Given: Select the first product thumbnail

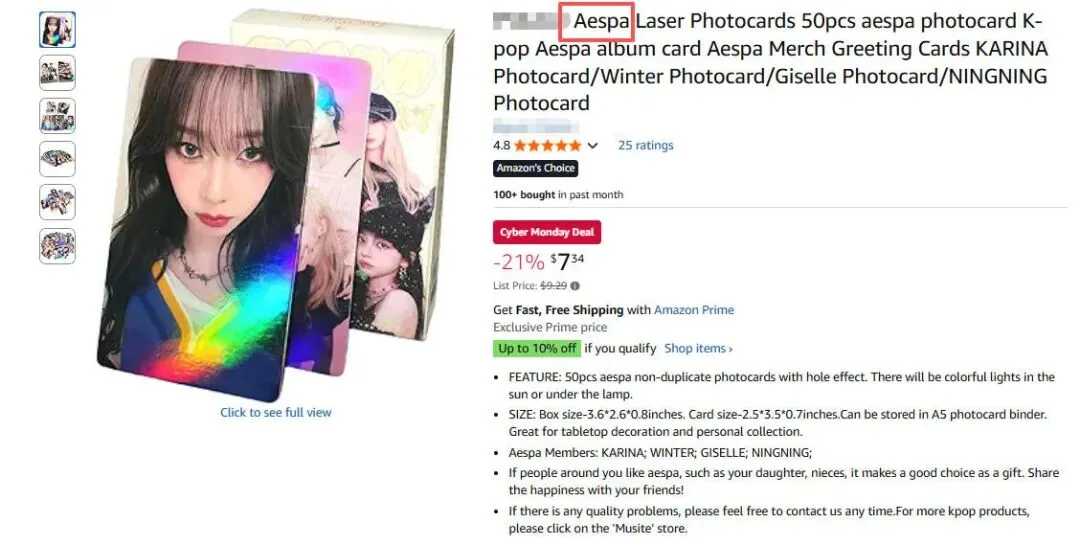Looking at the screenshot, I should [57, 30].
